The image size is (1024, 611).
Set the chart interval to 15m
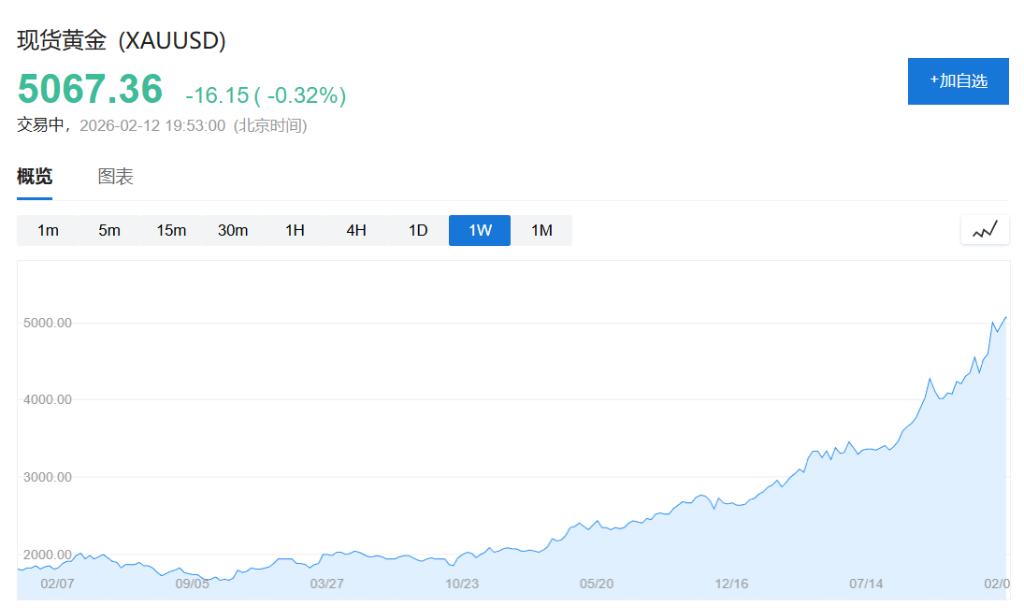pyautogui.click(x=171, y=230)
